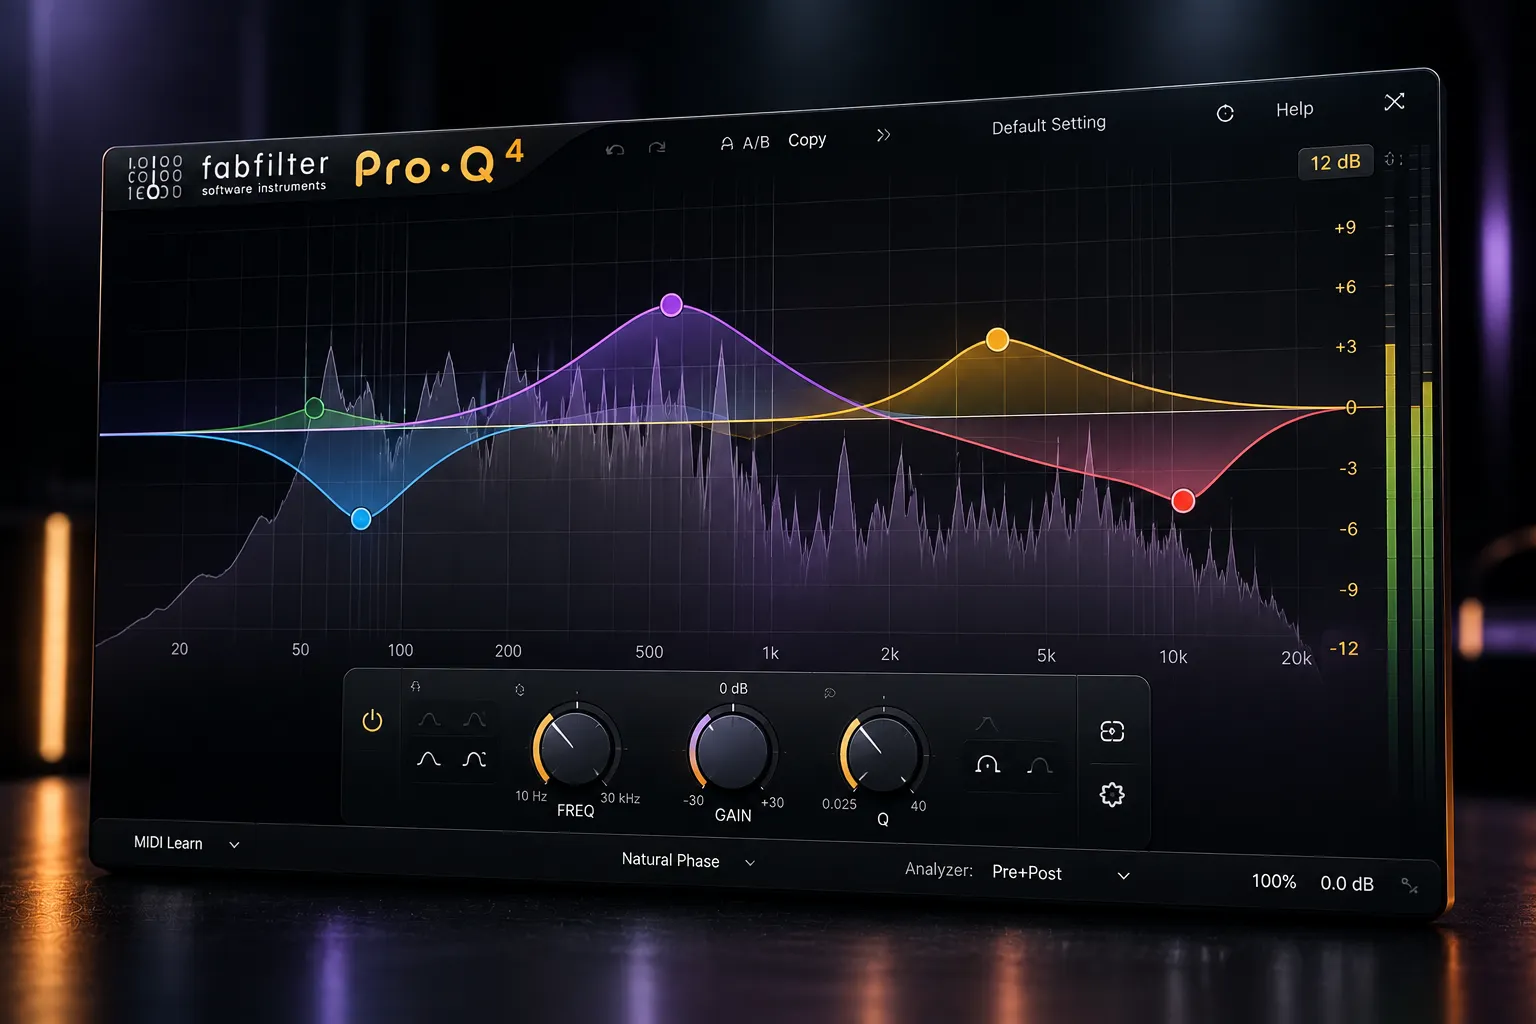The image size is (1536, 1024).
Task: Open band settings with the gear icon
Action: (x=1112, y=795)
